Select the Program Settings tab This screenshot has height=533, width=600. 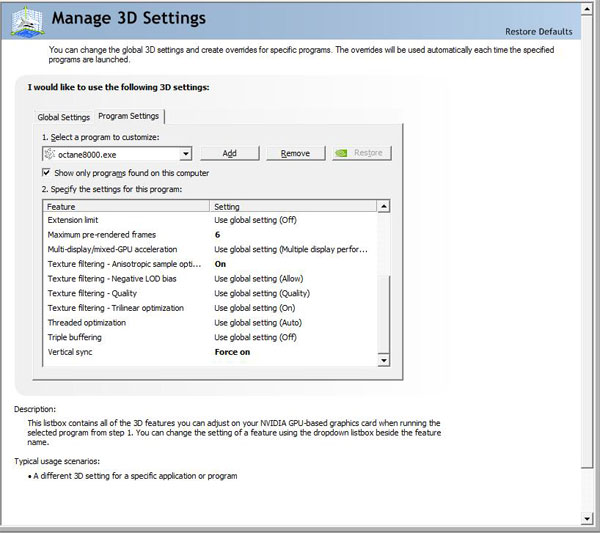tap(129, 116)
